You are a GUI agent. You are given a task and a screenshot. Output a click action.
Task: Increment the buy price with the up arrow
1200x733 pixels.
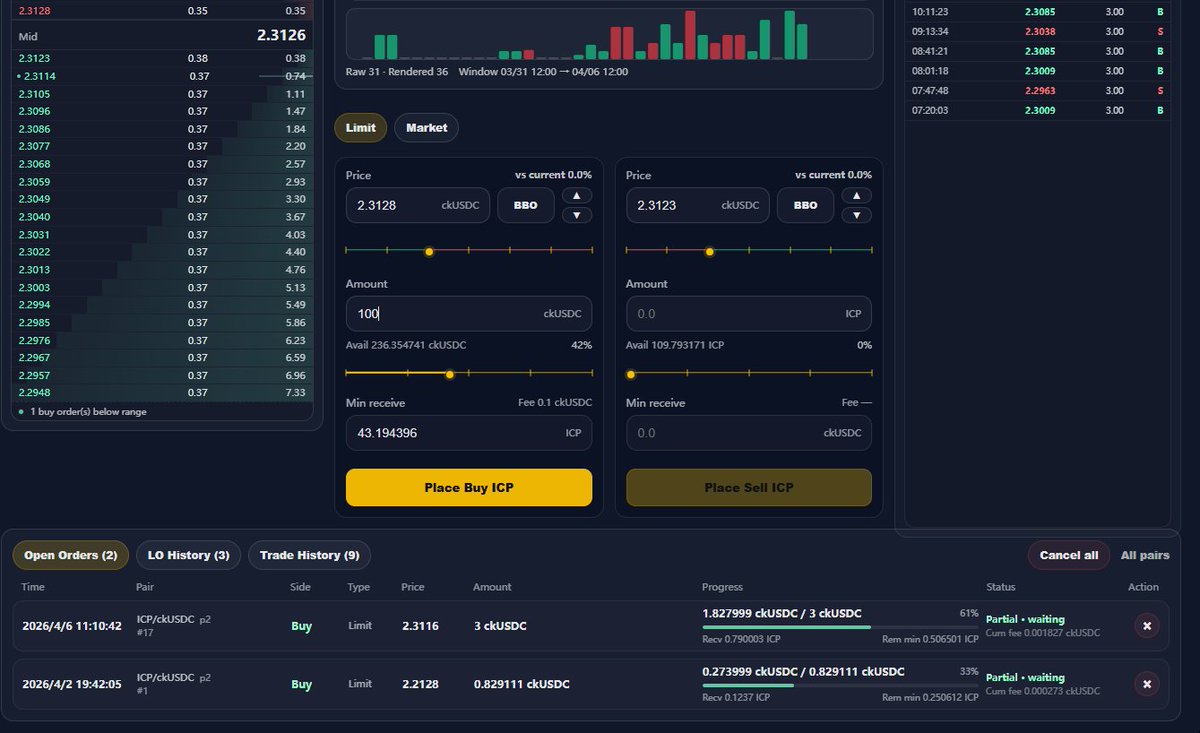click(576, 196)
